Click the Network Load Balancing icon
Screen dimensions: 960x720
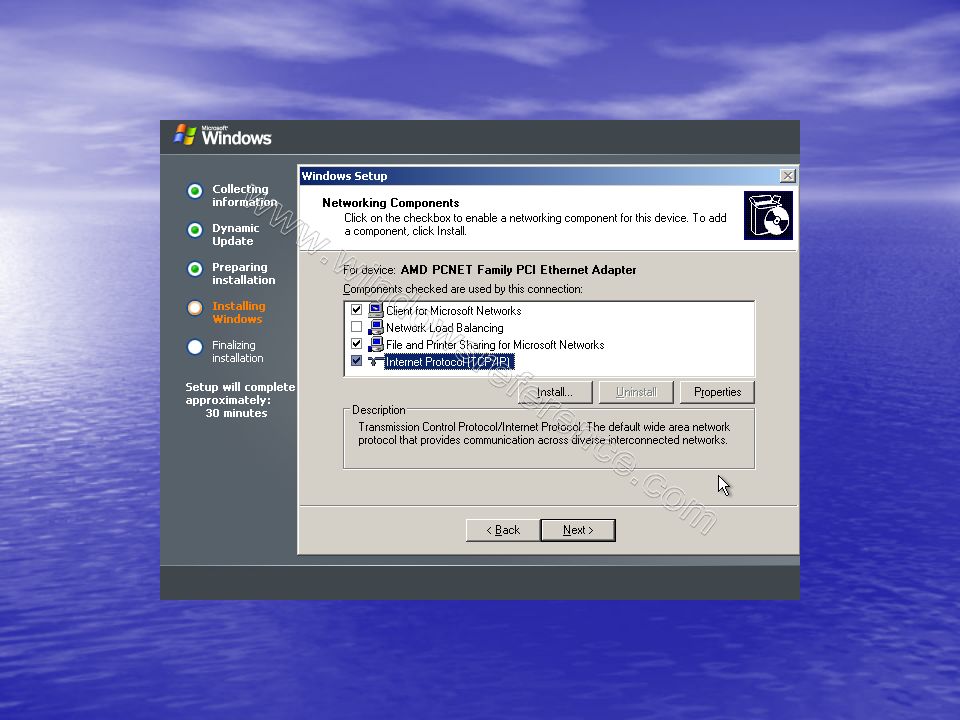click(376, 328)
